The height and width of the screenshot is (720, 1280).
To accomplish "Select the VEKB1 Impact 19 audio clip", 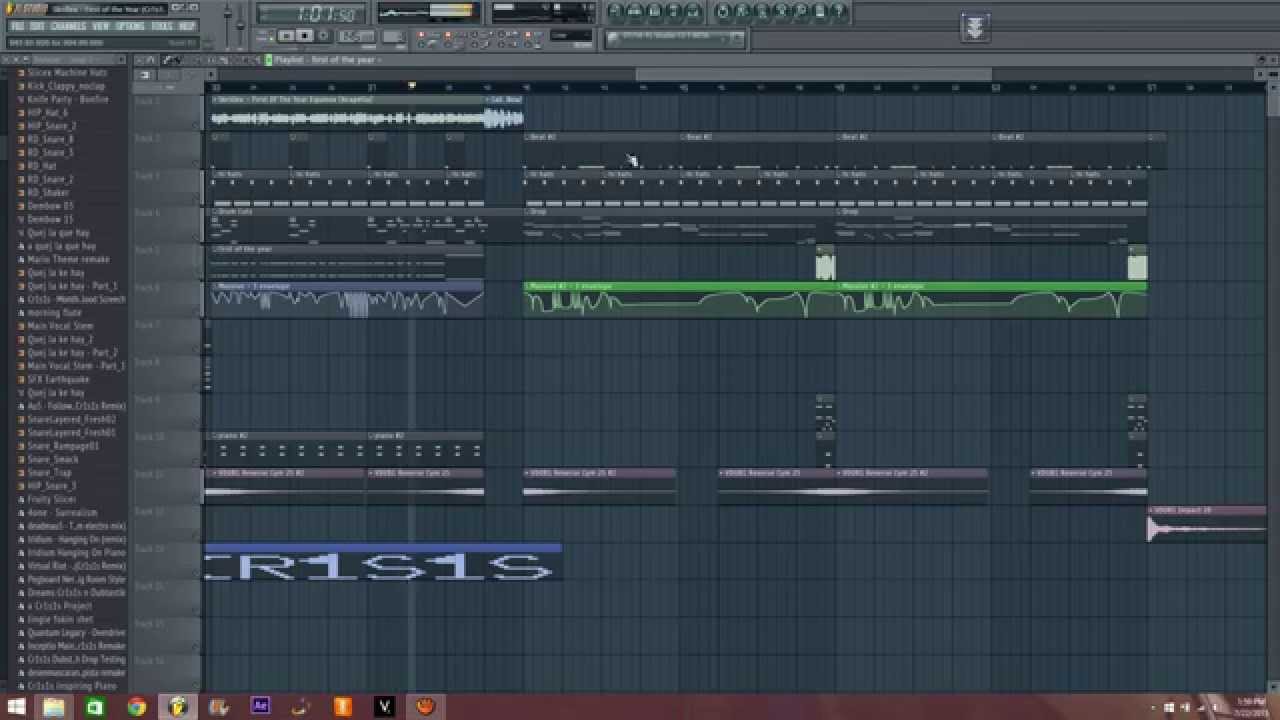I will (x=1206, y=524).
